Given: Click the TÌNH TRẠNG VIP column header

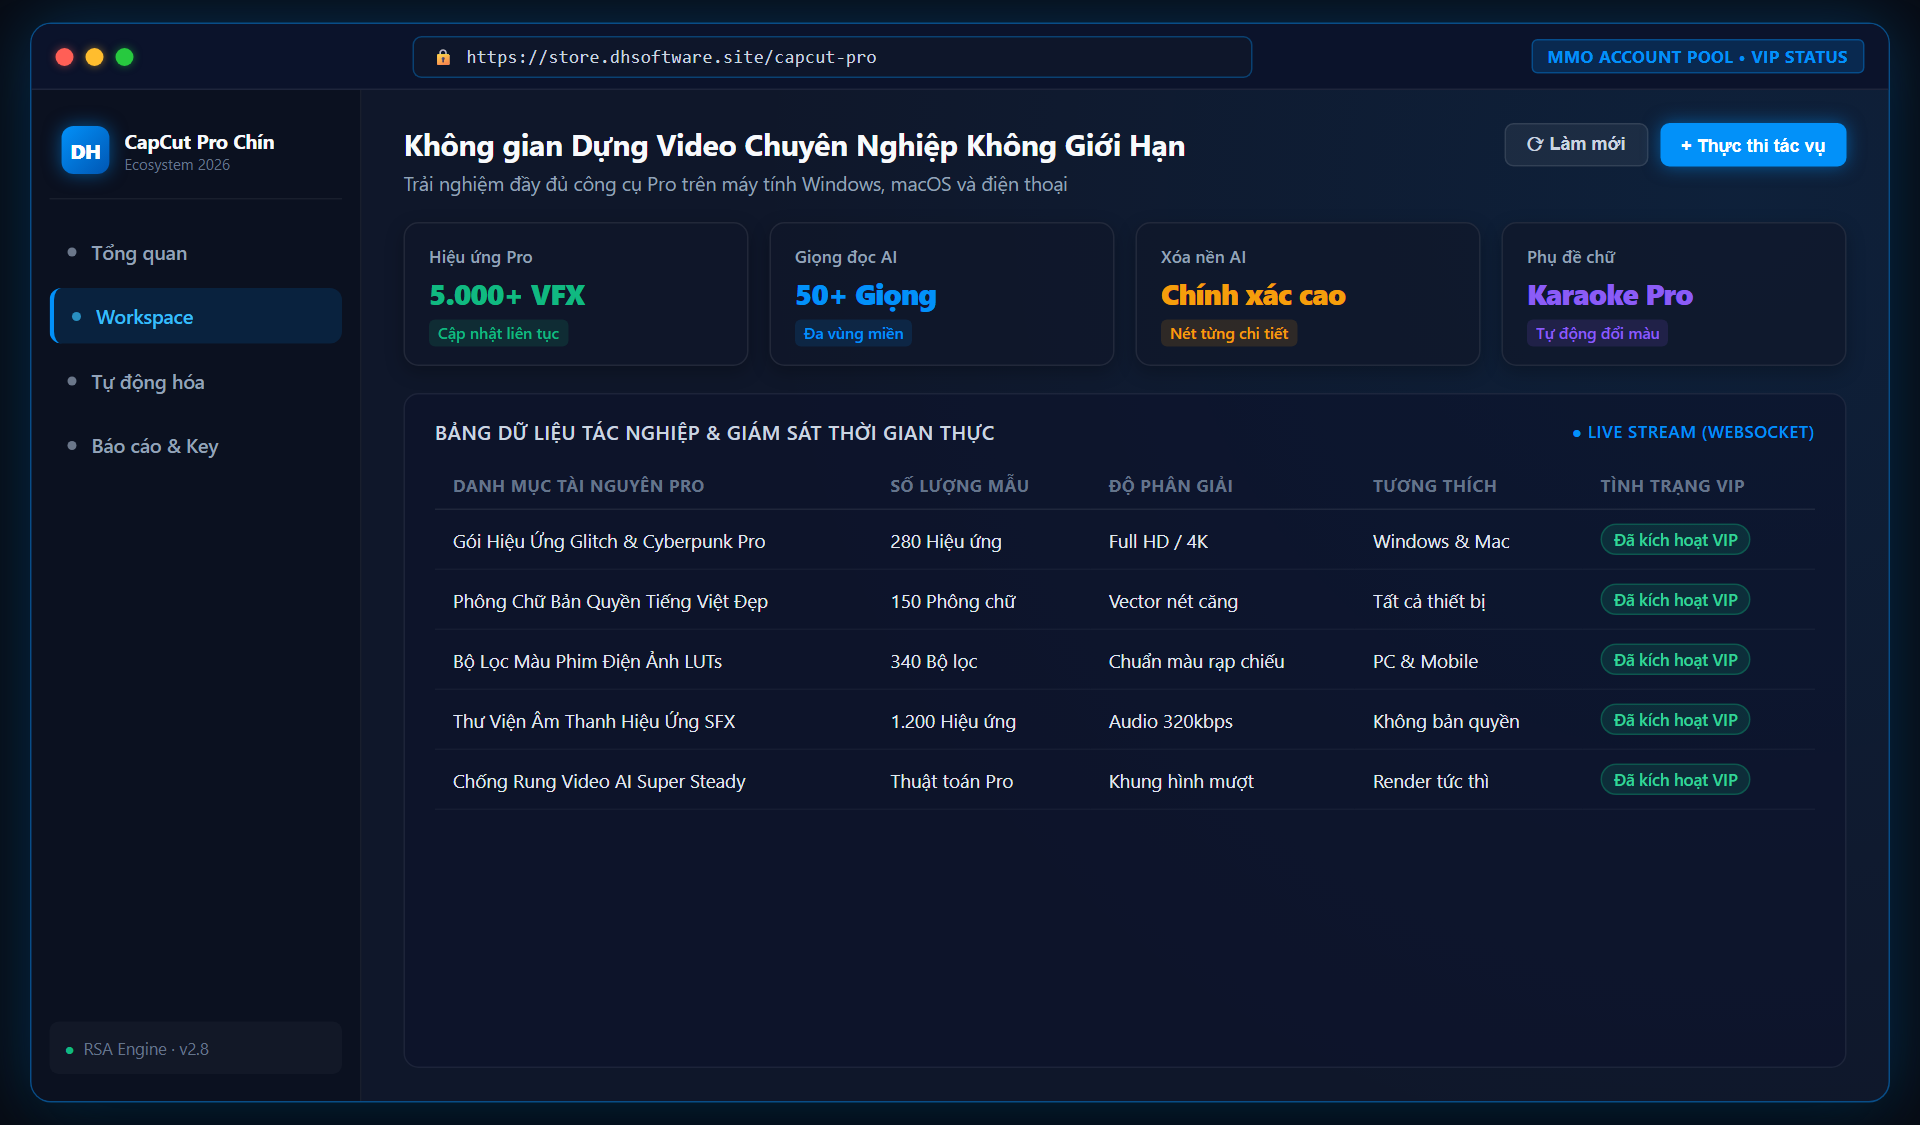Looking at the screenshot, I should coord(1672,486).
